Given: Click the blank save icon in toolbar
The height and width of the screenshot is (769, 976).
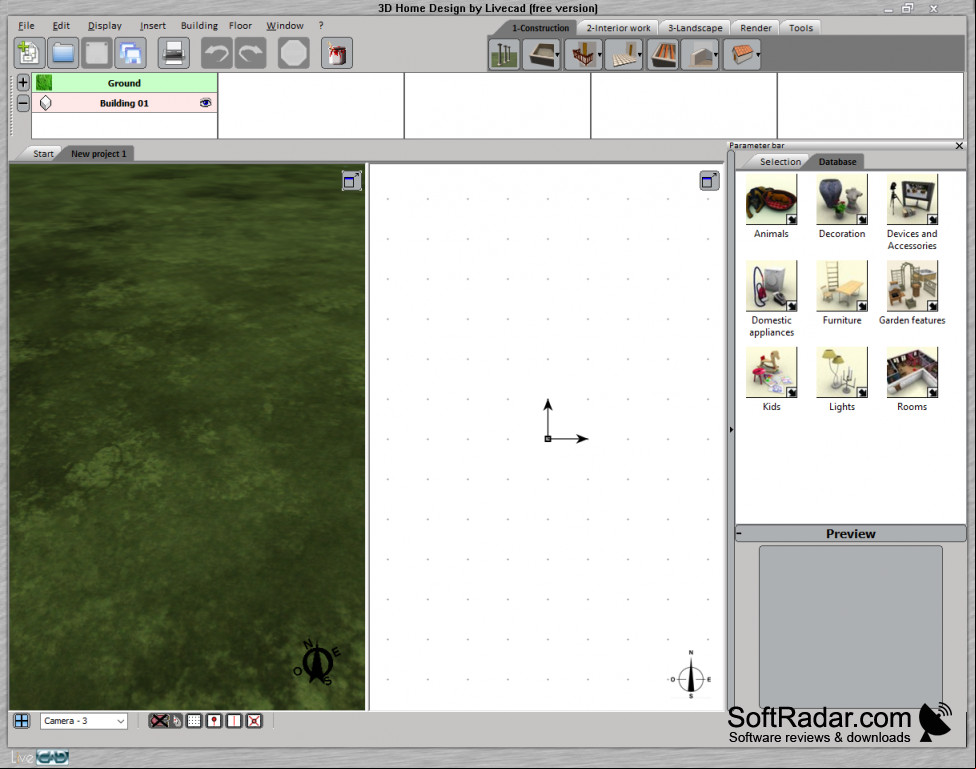Looking at the screenshot, I should (97, 54).
